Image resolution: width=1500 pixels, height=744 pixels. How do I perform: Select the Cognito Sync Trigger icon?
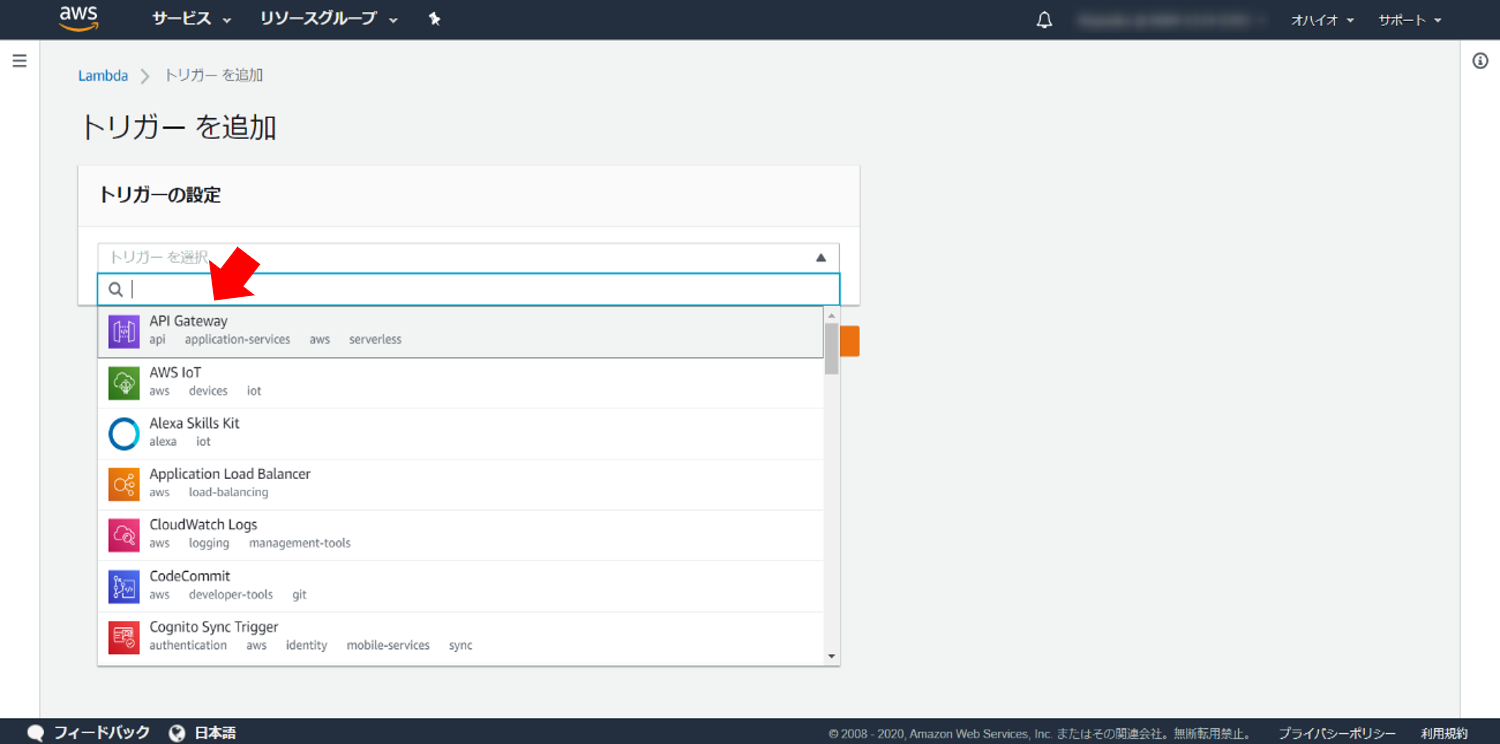[124, 638]
